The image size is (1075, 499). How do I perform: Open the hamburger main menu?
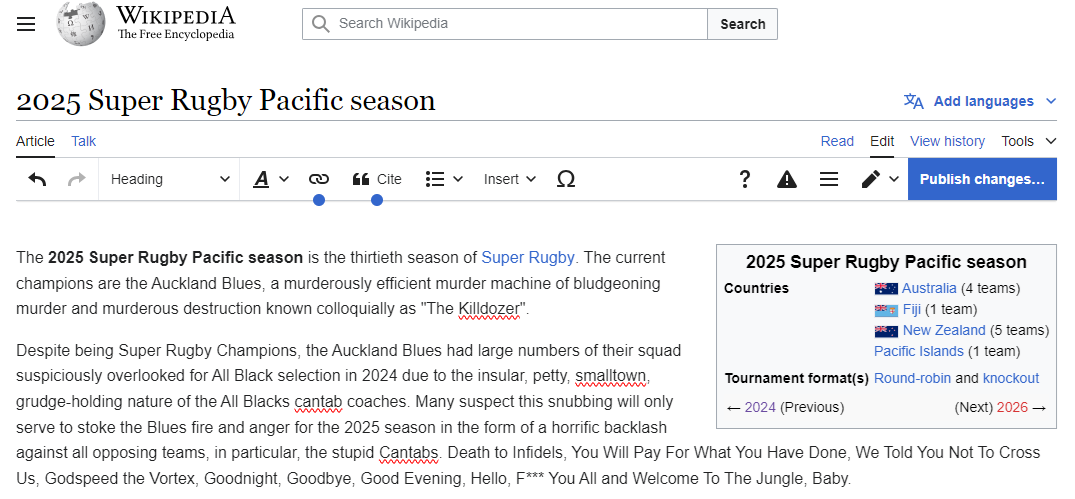pos(26,24)
